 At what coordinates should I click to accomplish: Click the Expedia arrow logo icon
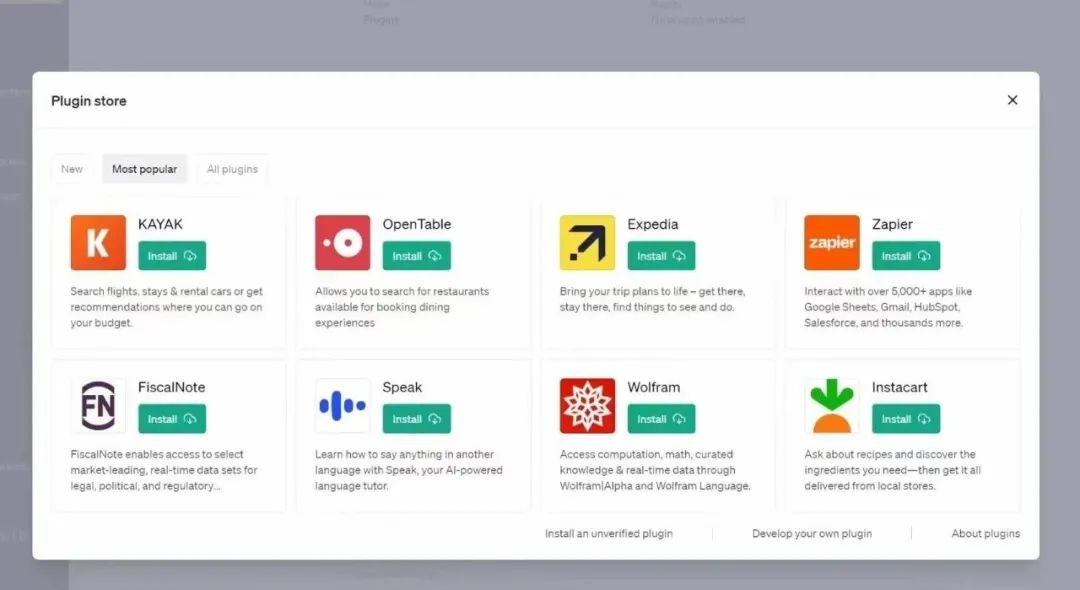(x=587, y=243)
